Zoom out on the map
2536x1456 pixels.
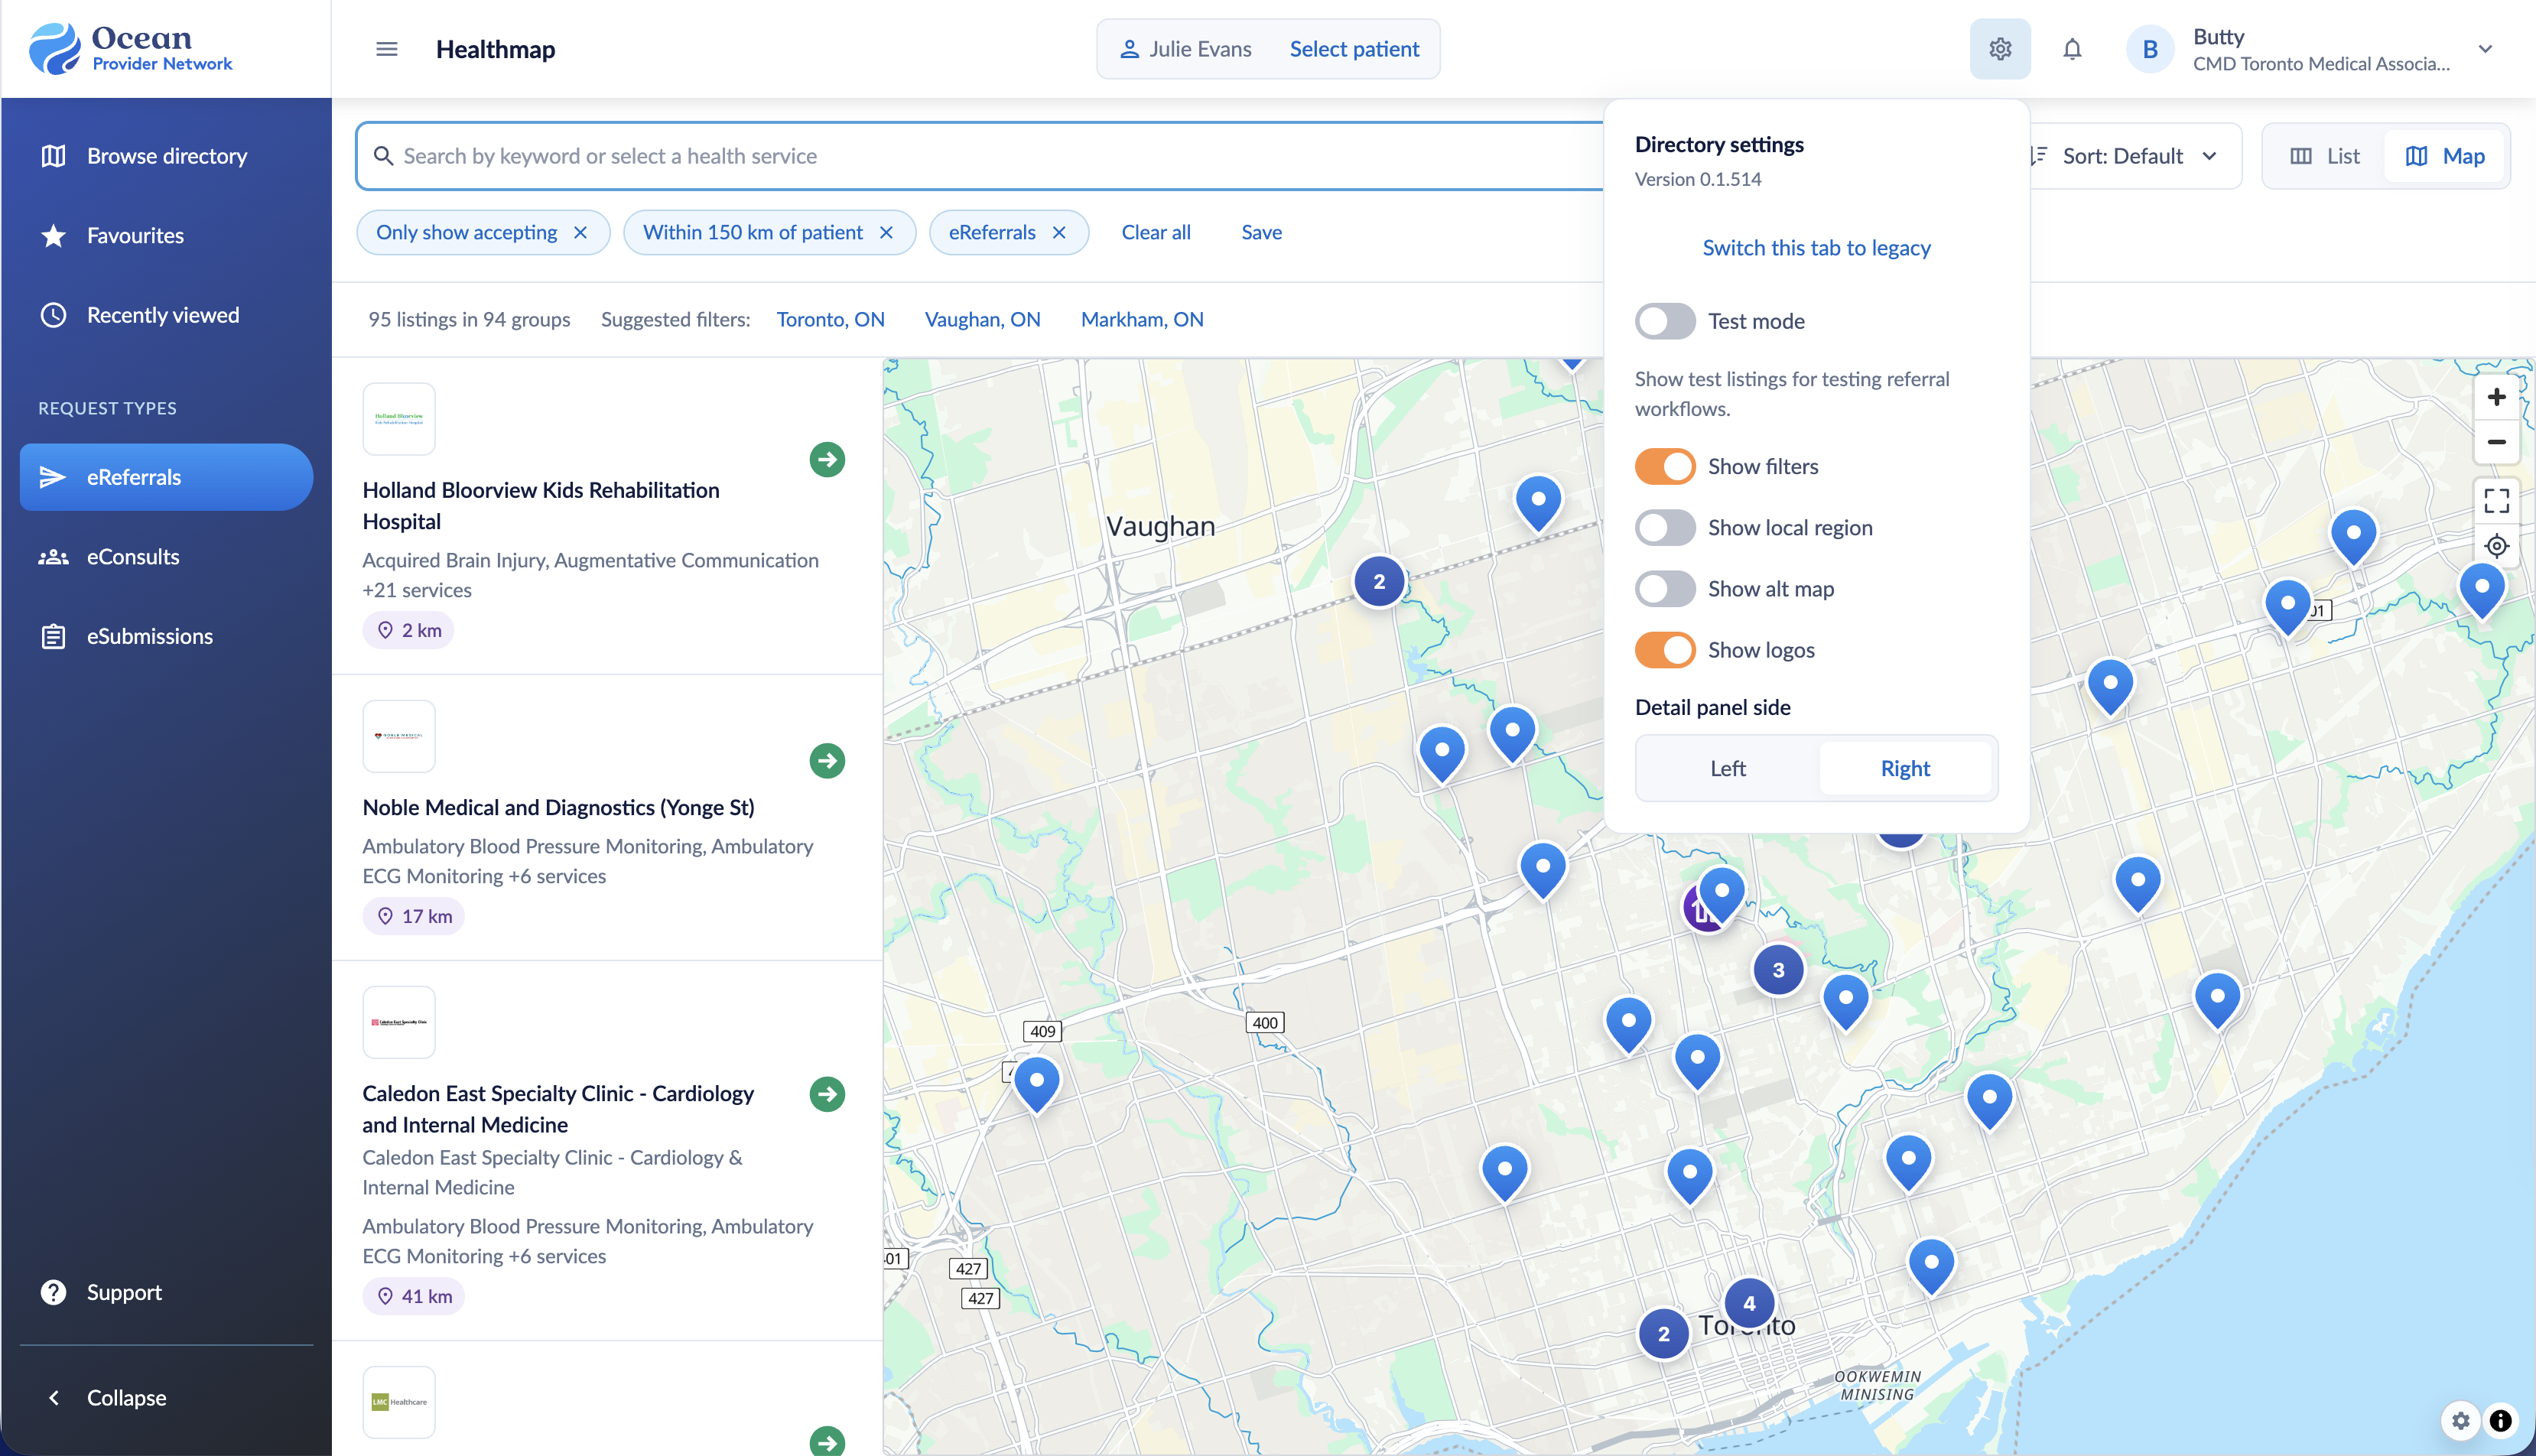coord(2496,441)
